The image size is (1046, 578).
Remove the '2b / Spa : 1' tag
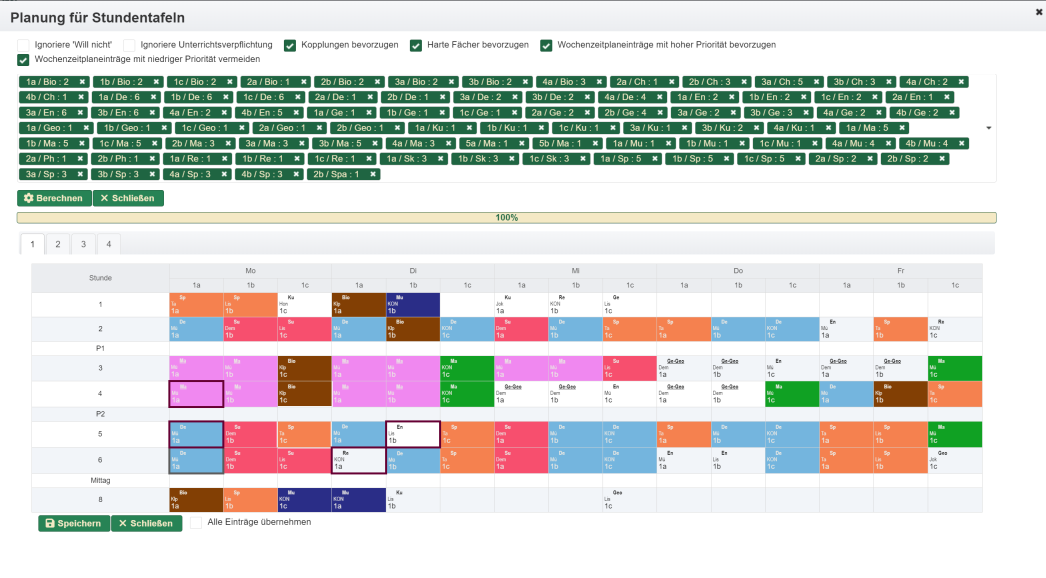[x=373, y=174]
